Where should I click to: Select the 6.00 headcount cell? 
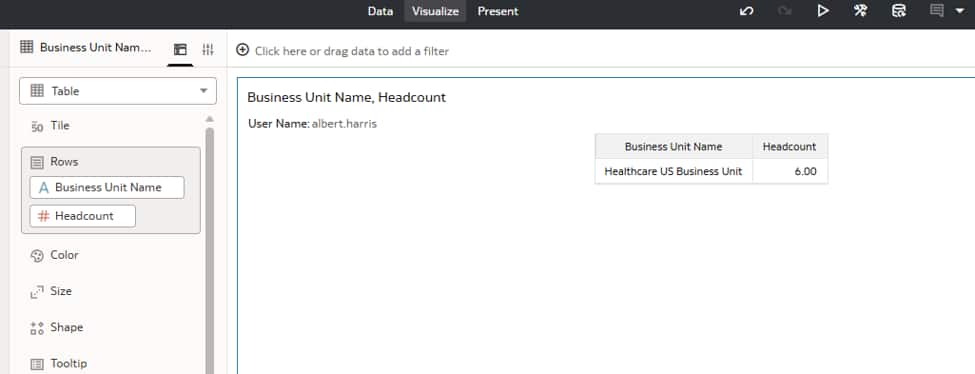(x=790, y=171)
